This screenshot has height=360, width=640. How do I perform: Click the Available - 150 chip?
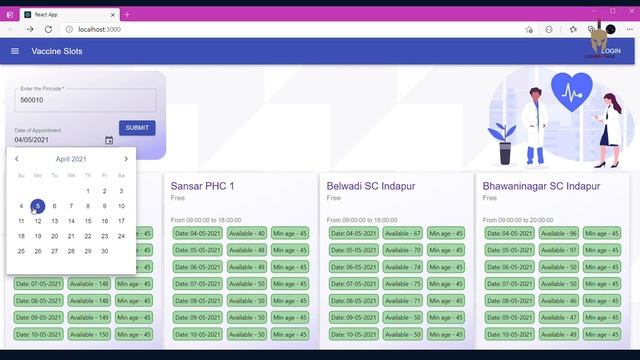coord(89,334)
